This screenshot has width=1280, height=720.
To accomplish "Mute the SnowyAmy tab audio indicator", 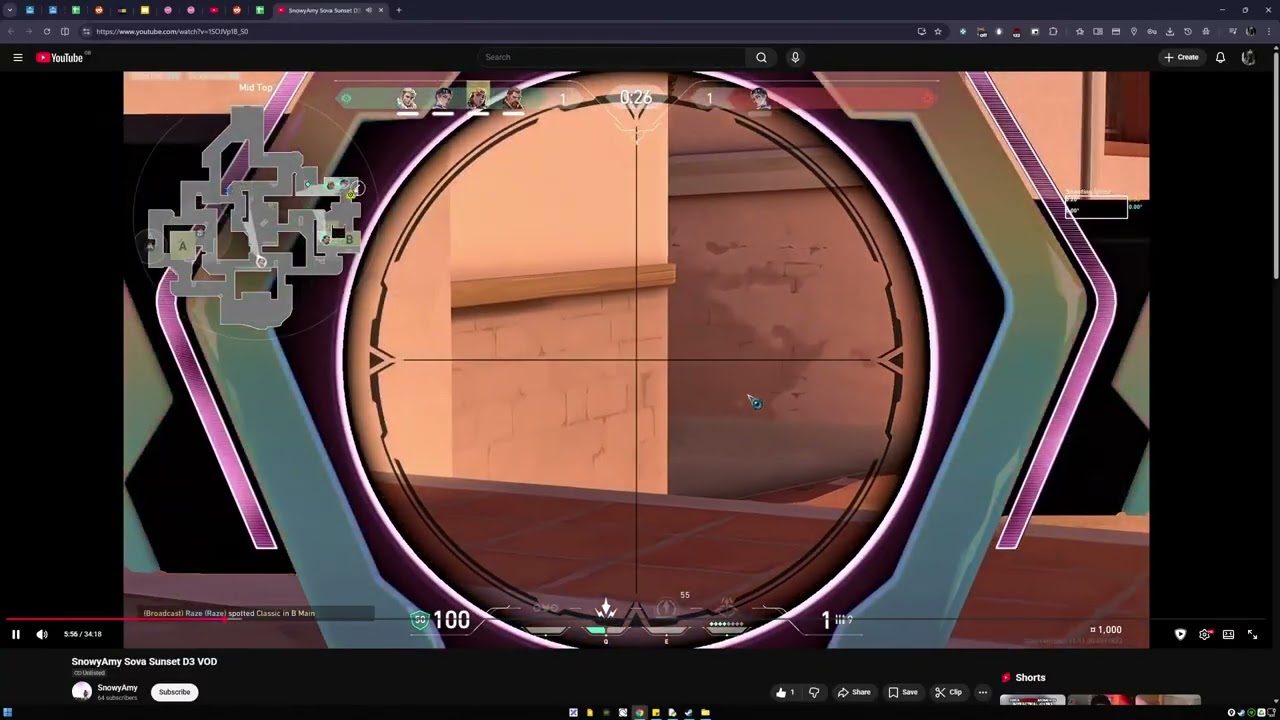I will pos(369,10).
